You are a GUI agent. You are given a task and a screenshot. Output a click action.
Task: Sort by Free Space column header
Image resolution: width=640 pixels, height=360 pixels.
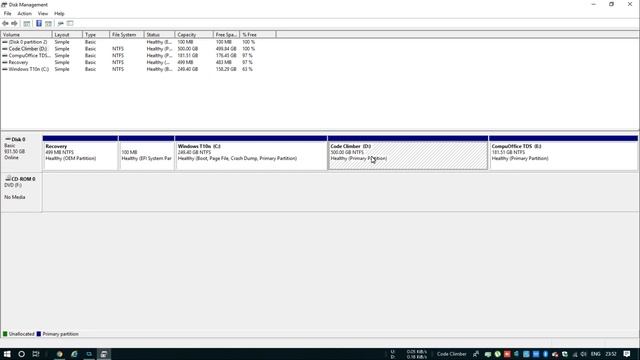pyautogui.click(x=227, y=35)
